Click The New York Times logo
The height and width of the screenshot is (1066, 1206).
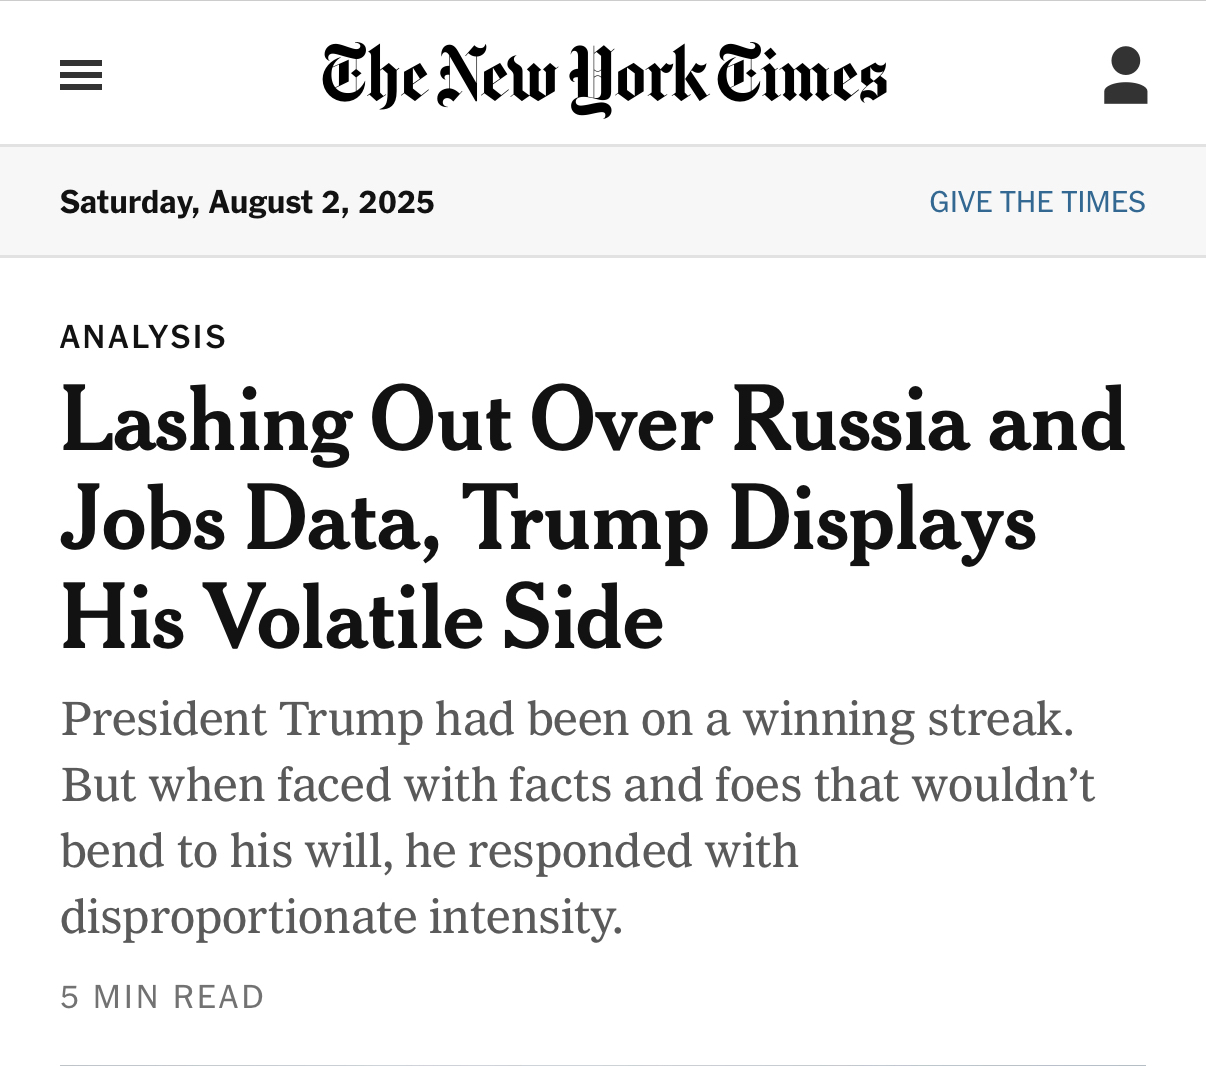pyautogui.click(x=603, y=76)
